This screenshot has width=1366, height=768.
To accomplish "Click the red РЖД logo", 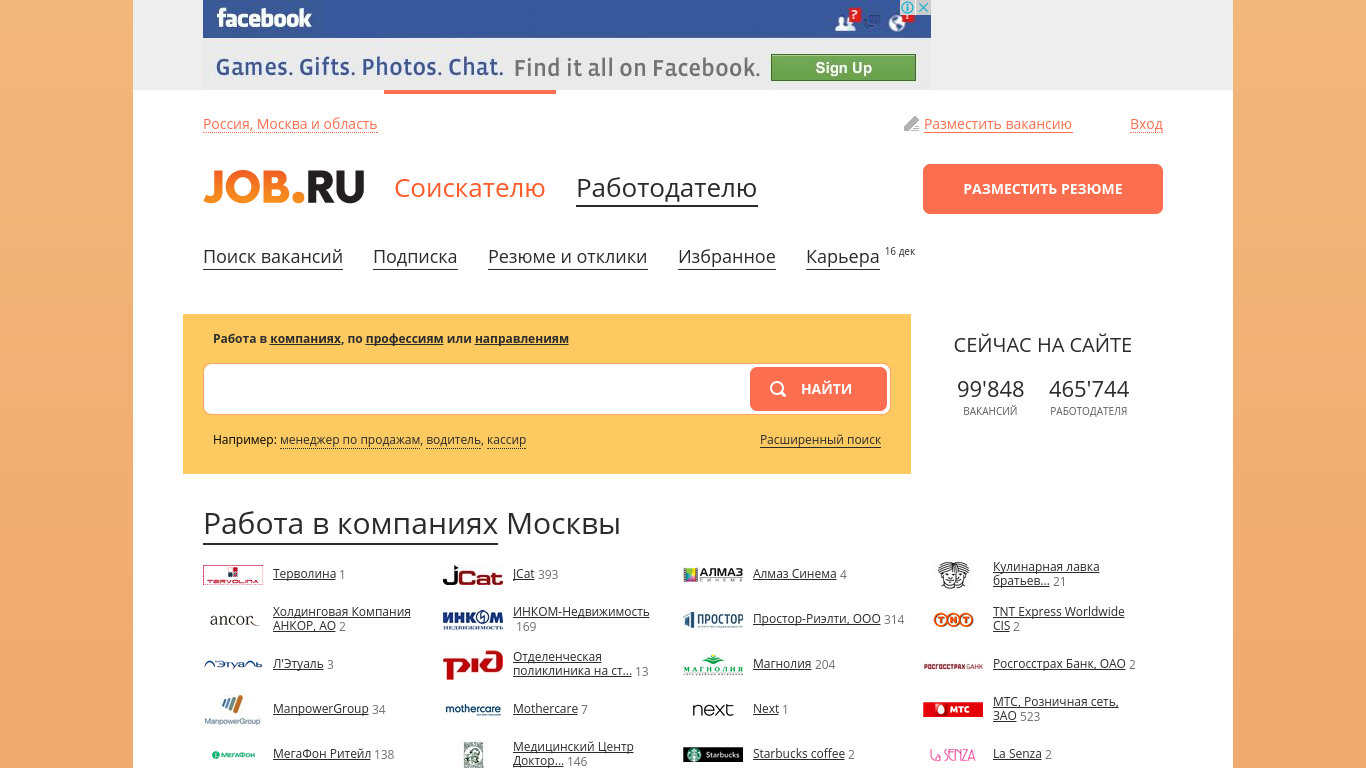I will [472, 665].
